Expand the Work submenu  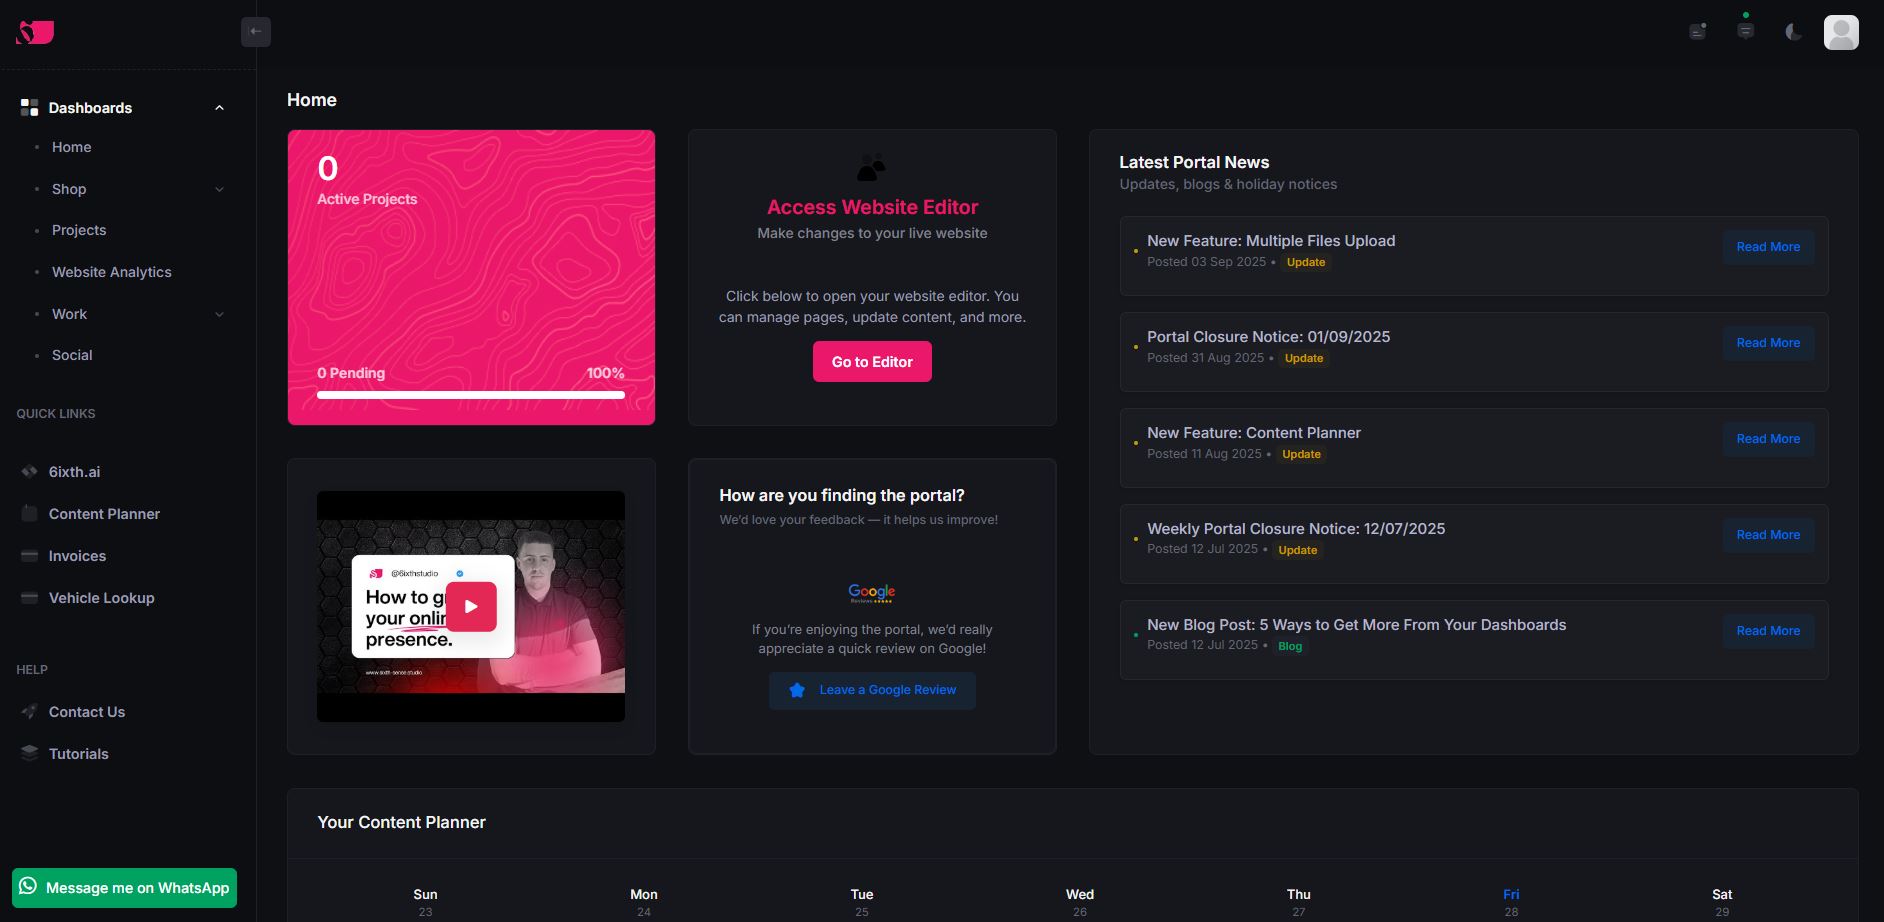219,314
